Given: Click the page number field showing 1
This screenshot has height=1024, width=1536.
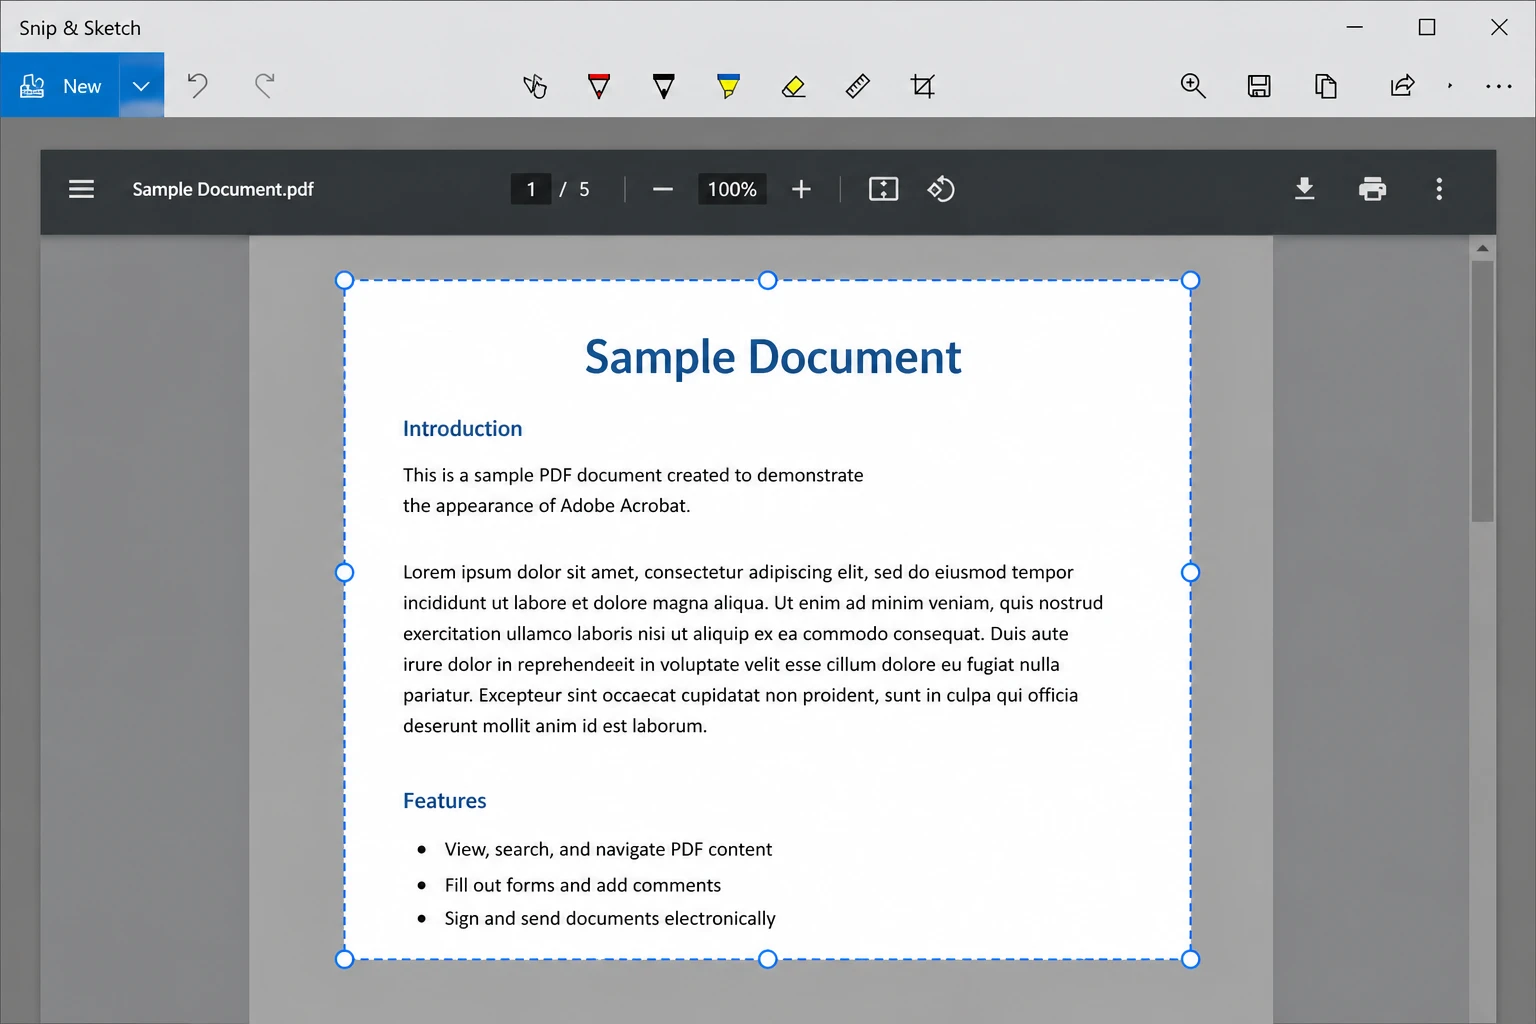Looking at the screenshot, I should click(x=531, y=189).
